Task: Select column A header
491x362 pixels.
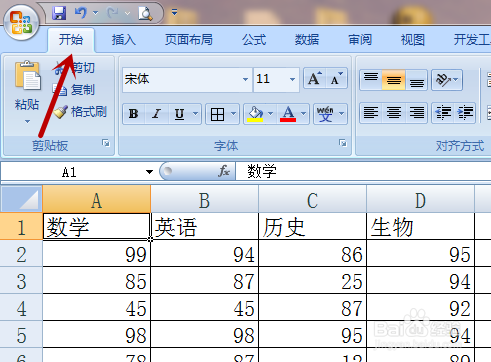Action: click(97, 200)
